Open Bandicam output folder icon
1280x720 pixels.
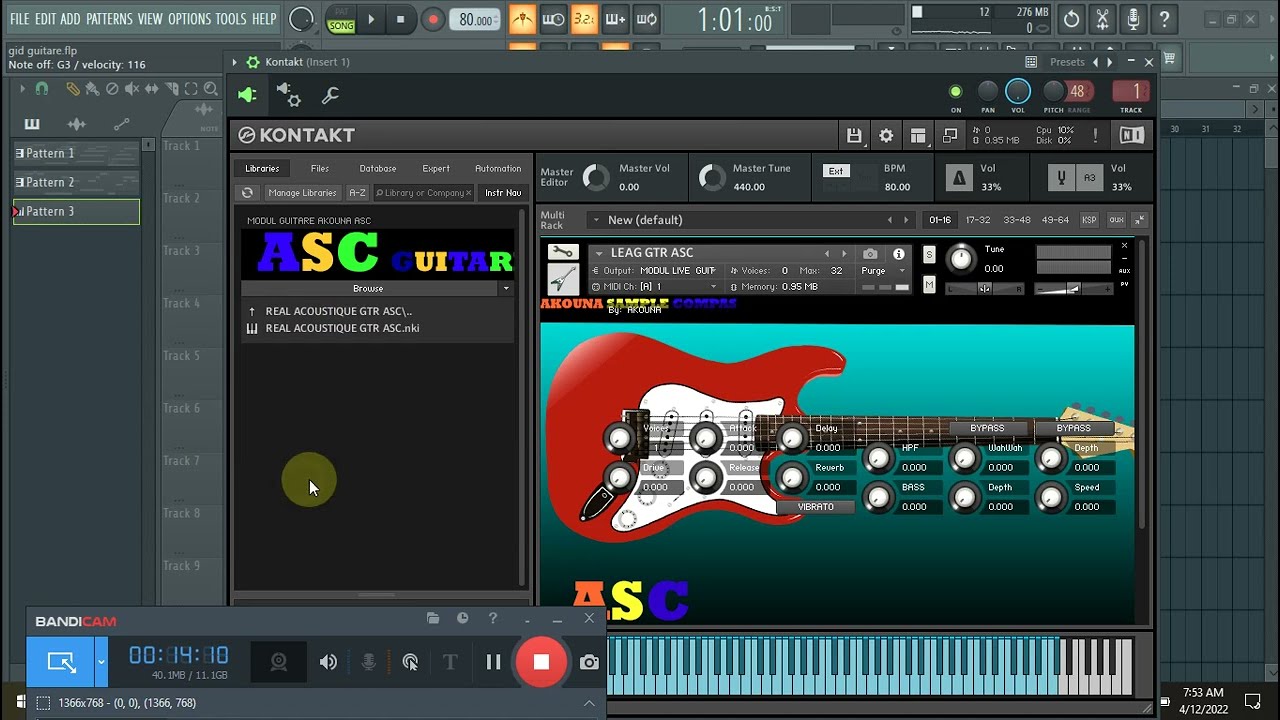433,619
